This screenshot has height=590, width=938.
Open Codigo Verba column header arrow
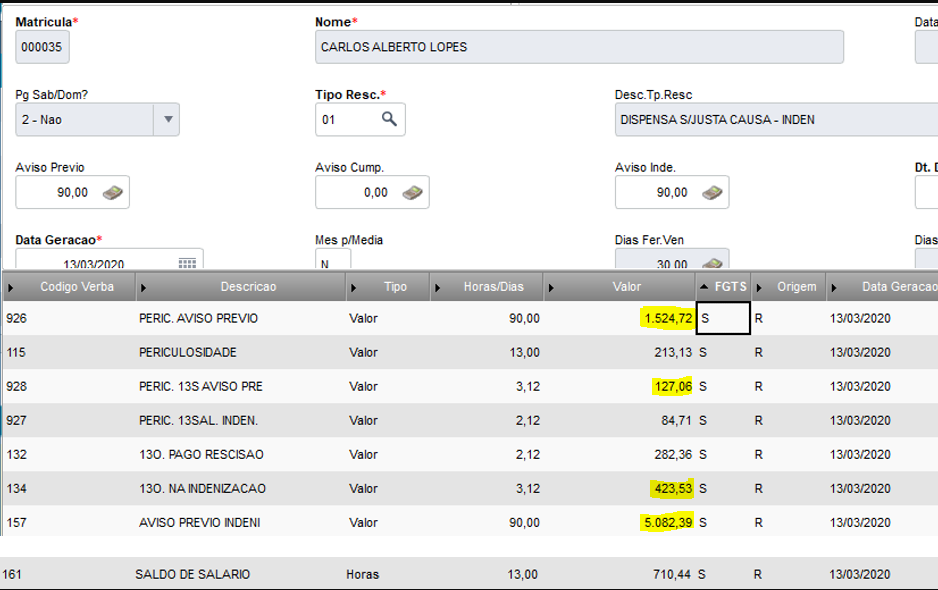coord(10,288)
